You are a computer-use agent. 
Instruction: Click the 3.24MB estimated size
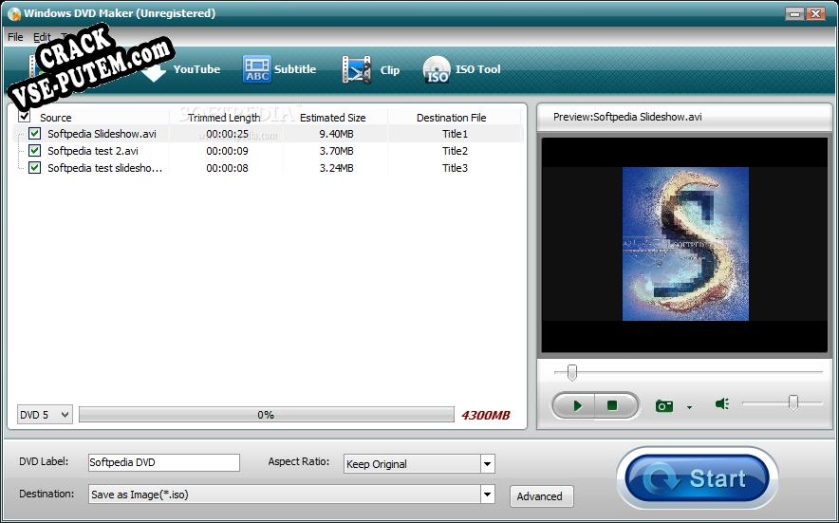tap(337, 168)
